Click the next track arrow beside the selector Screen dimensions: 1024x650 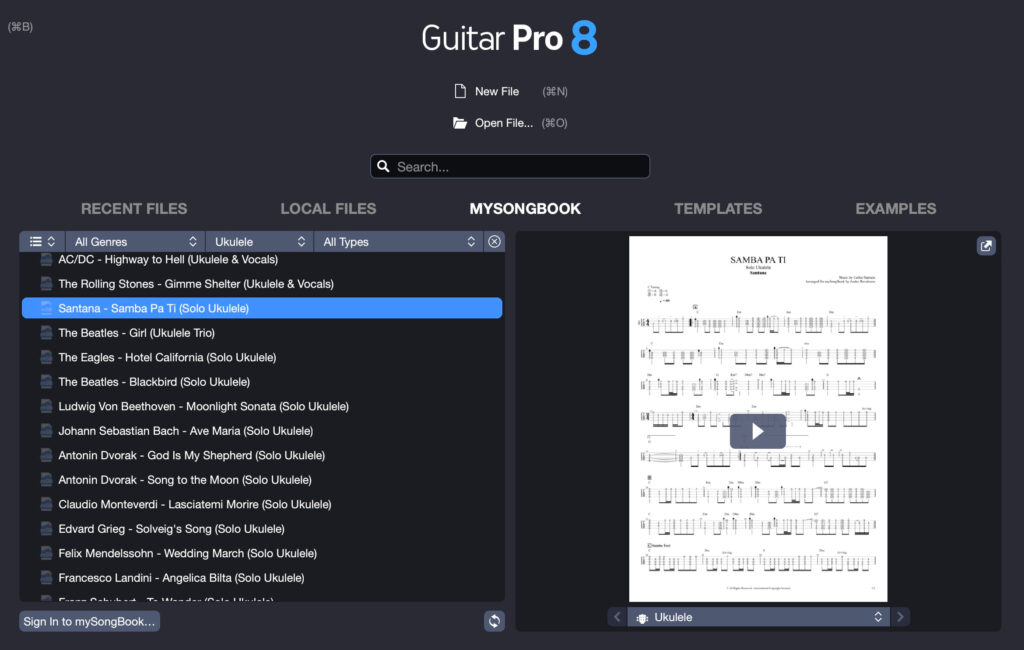tap(900, 617)
